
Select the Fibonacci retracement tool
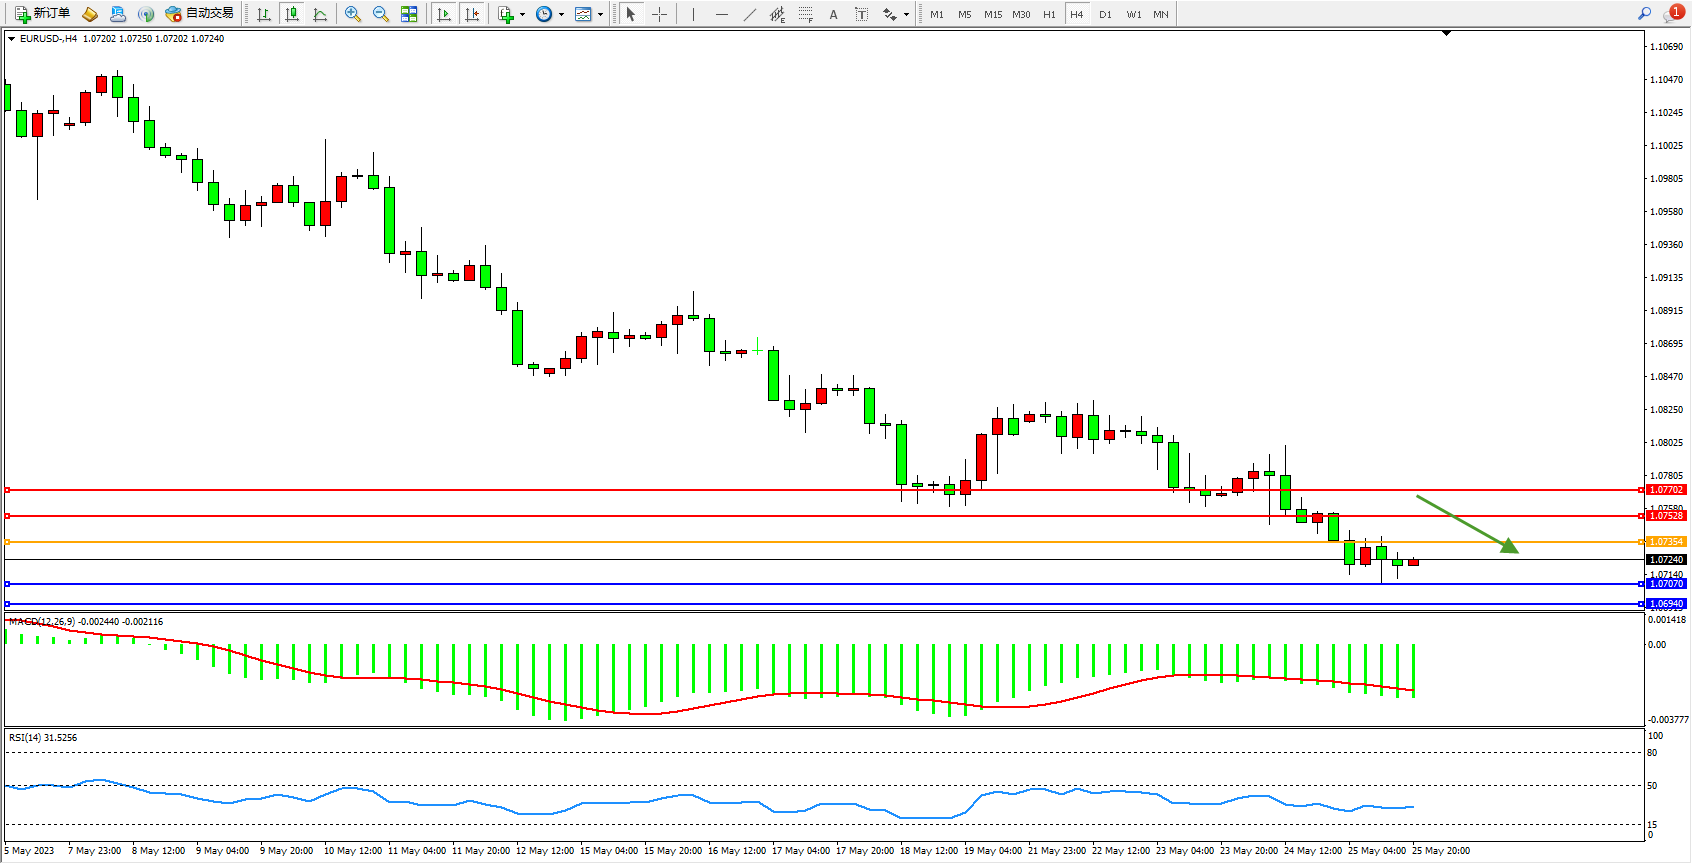click(806, 14)
